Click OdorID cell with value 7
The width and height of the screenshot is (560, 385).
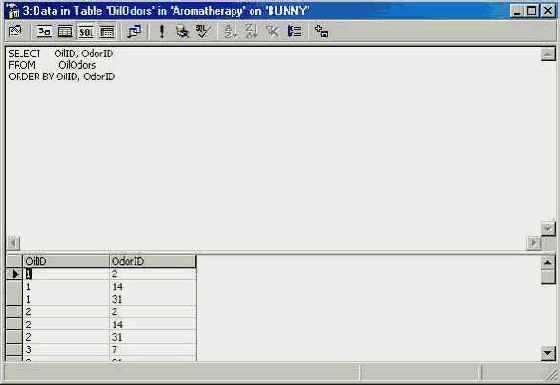152,350
